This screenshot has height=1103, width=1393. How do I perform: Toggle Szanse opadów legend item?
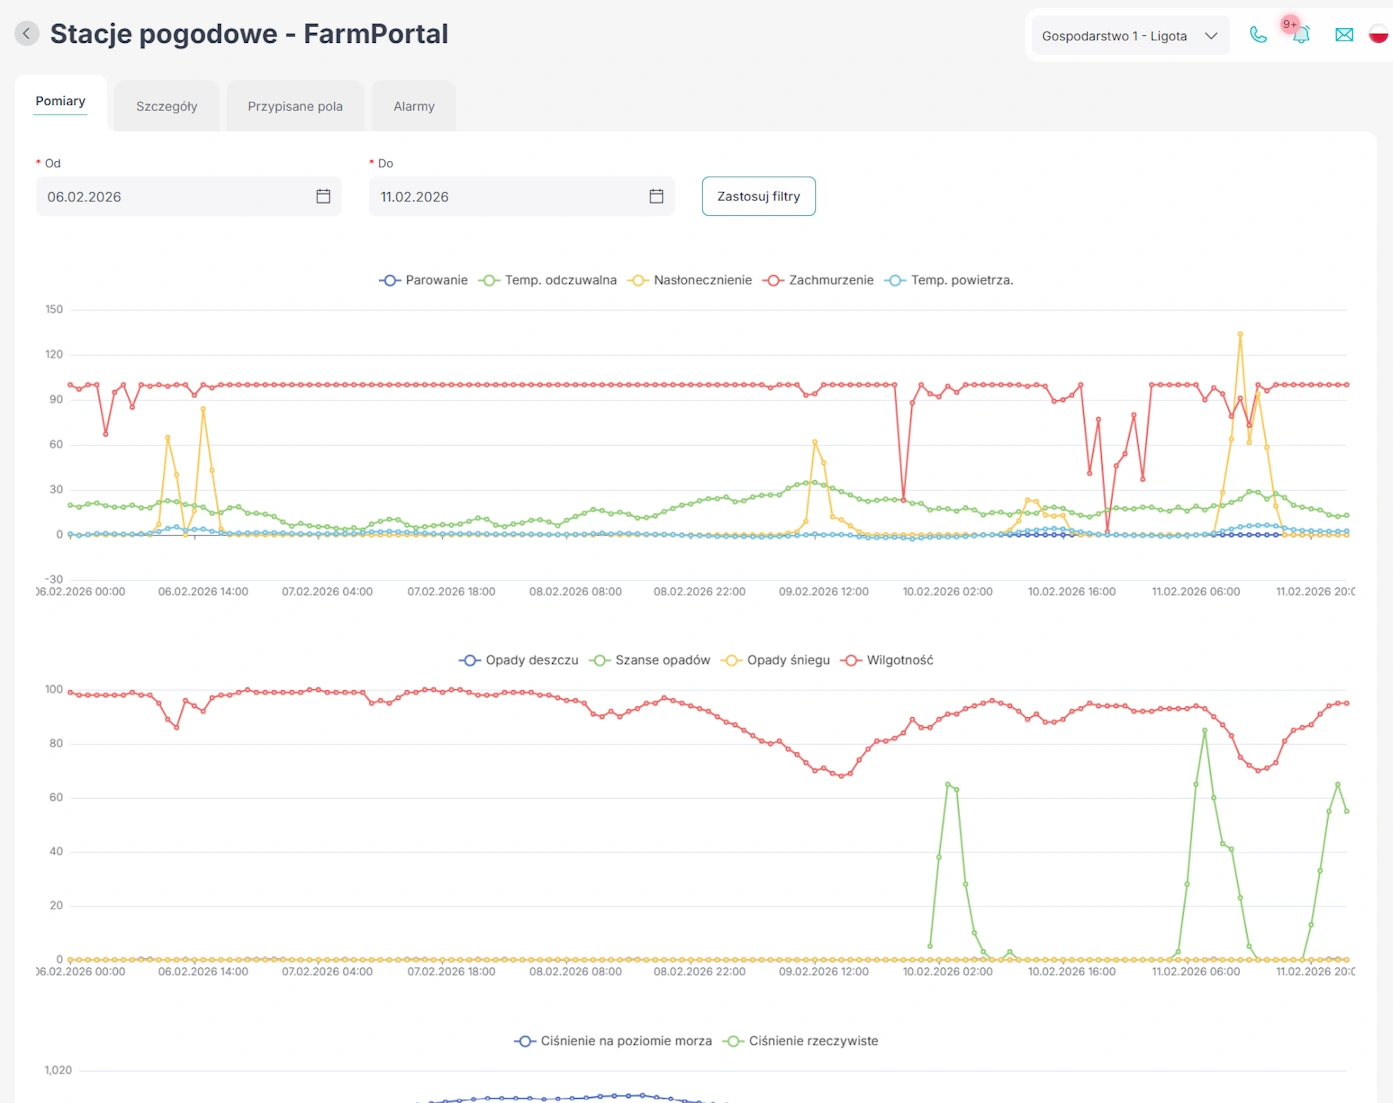(x=650, y=661)
